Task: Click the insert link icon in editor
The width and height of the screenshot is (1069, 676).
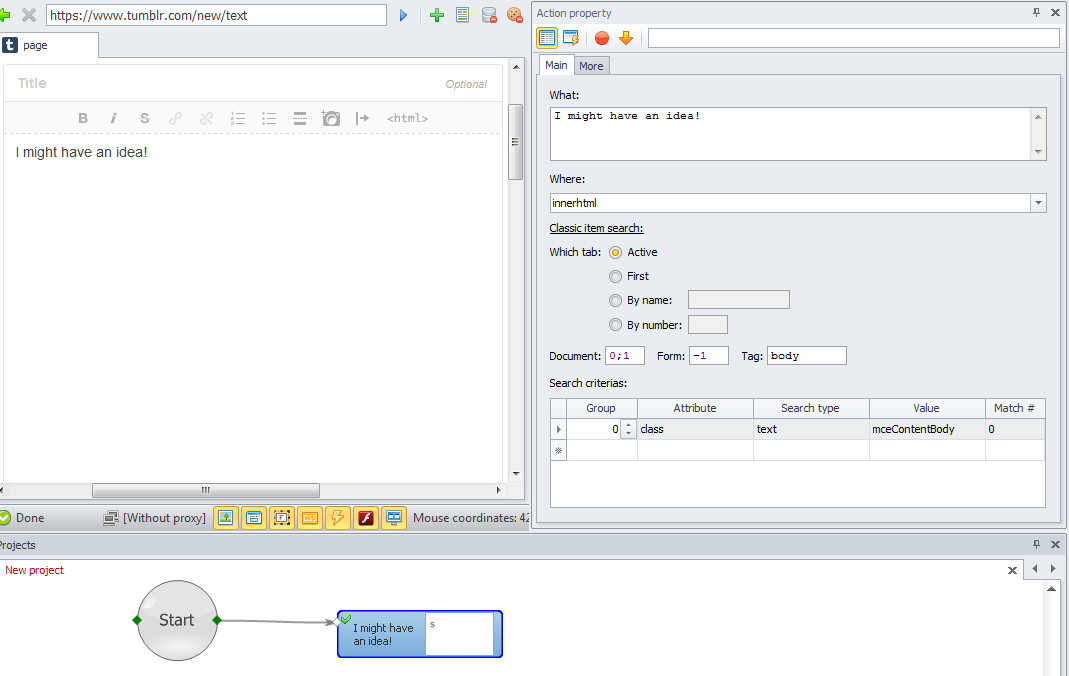Action: point(175,118)
